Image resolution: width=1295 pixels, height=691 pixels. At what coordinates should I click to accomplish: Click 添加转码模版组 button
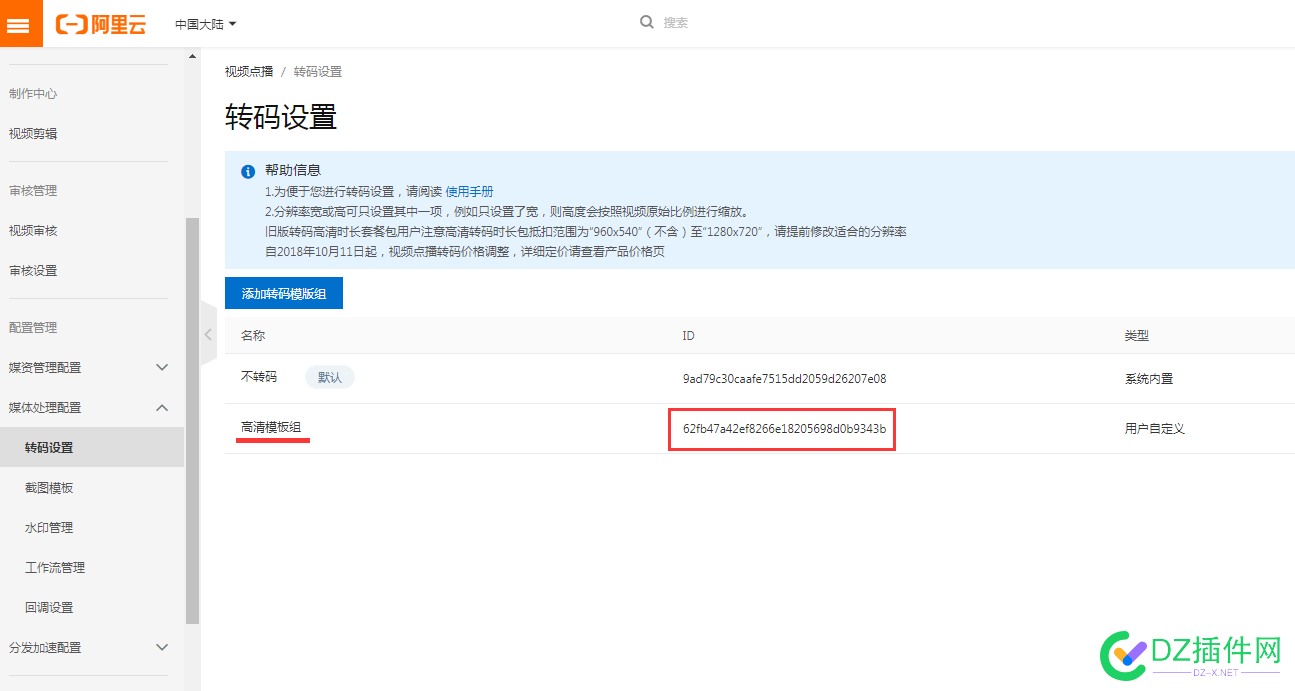[x=284, y=294]
